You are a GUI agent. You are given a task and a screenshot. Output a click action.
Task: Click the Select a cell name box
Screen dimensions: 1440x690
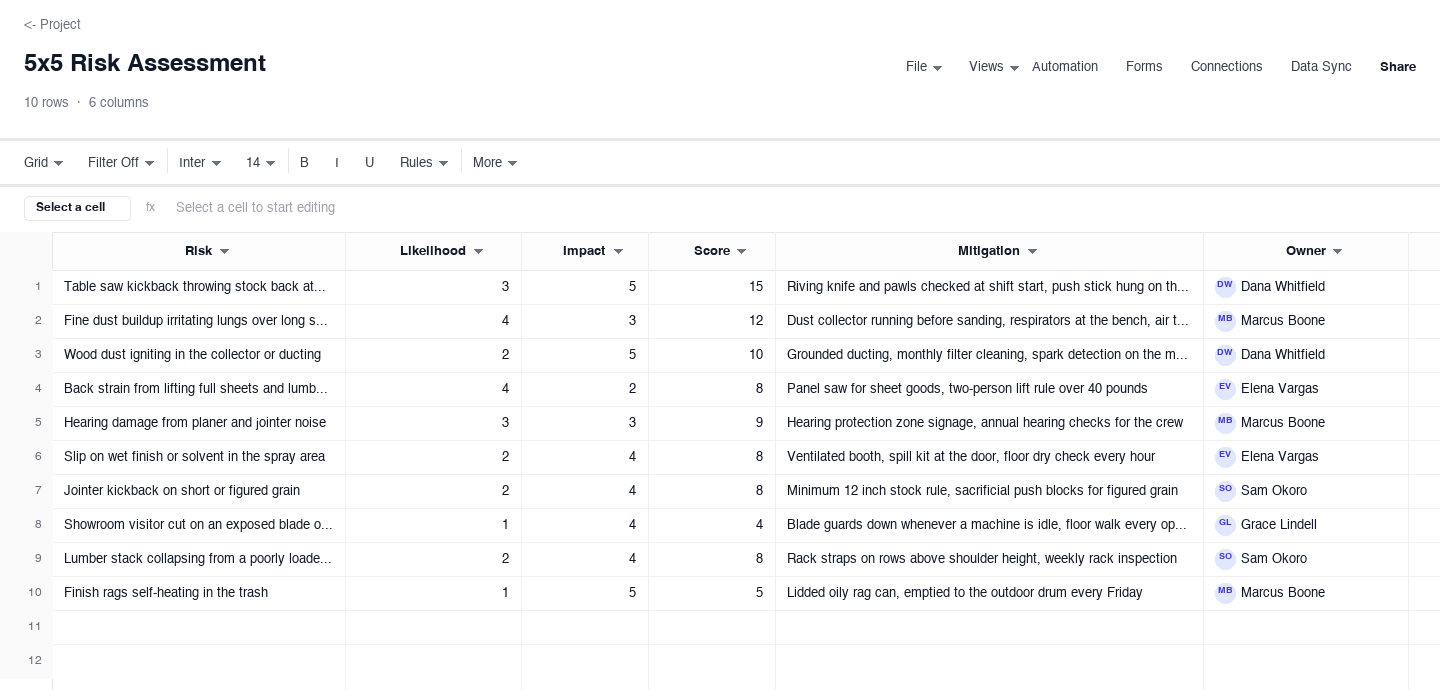77,208
